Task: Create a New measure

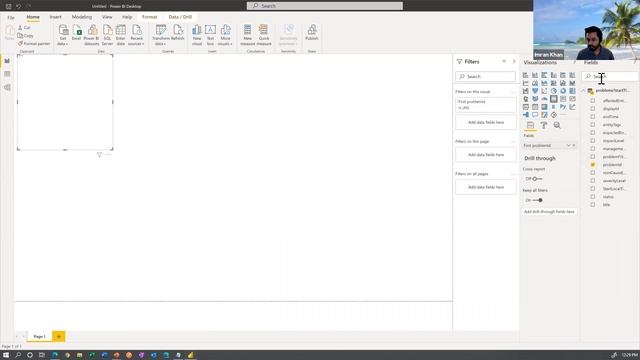Action: point(247,35)
